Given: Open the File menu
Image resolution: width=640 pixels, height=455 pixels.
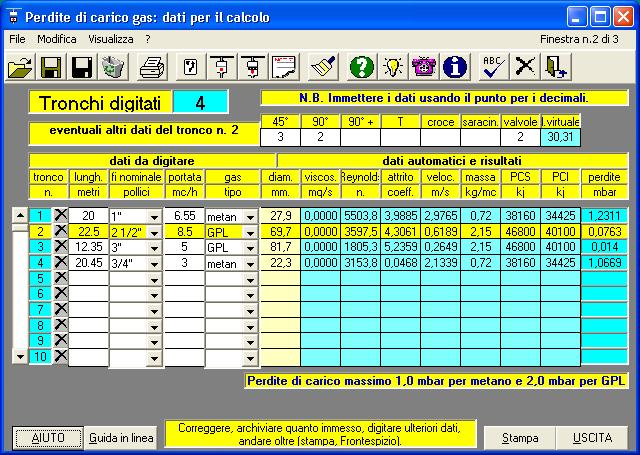Looking at the screenshot, I should tap(17, 38).
